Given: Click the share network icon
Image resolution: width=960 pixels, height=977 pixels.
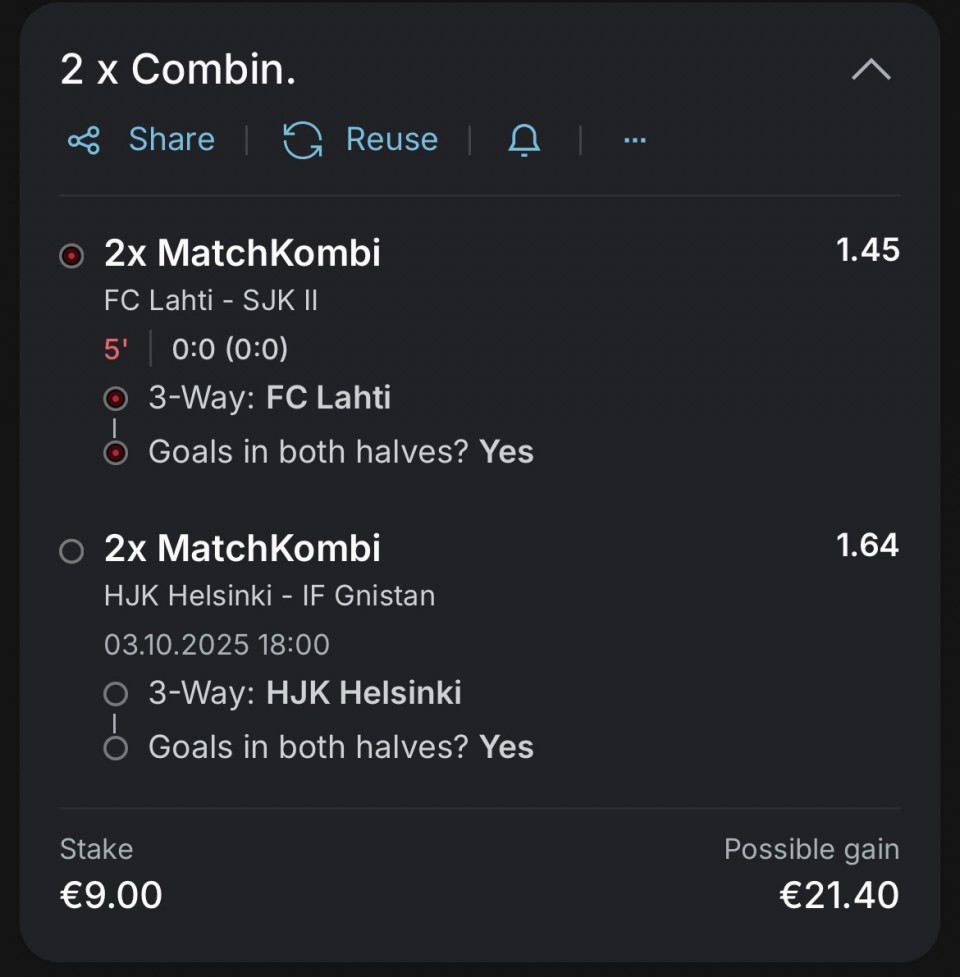Looking at the screenshot, I should coord(84,140).
